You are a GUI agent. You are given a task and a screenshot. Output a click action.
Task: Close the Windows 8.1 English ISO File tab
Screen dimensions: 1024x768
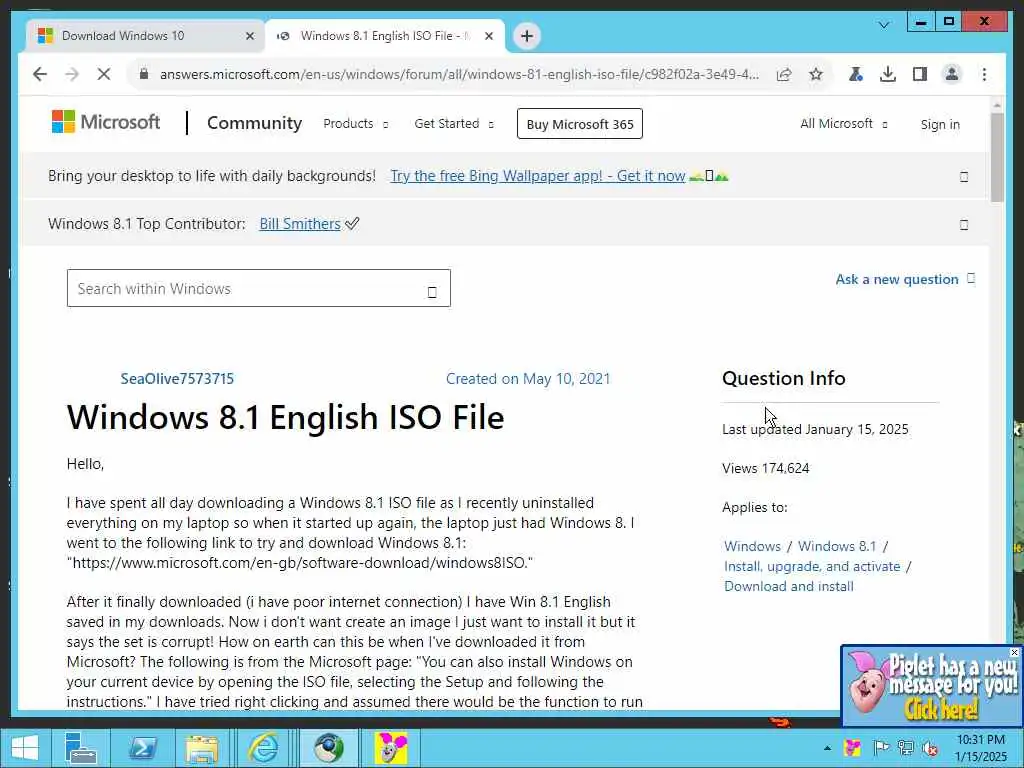(x=488, y=36)
